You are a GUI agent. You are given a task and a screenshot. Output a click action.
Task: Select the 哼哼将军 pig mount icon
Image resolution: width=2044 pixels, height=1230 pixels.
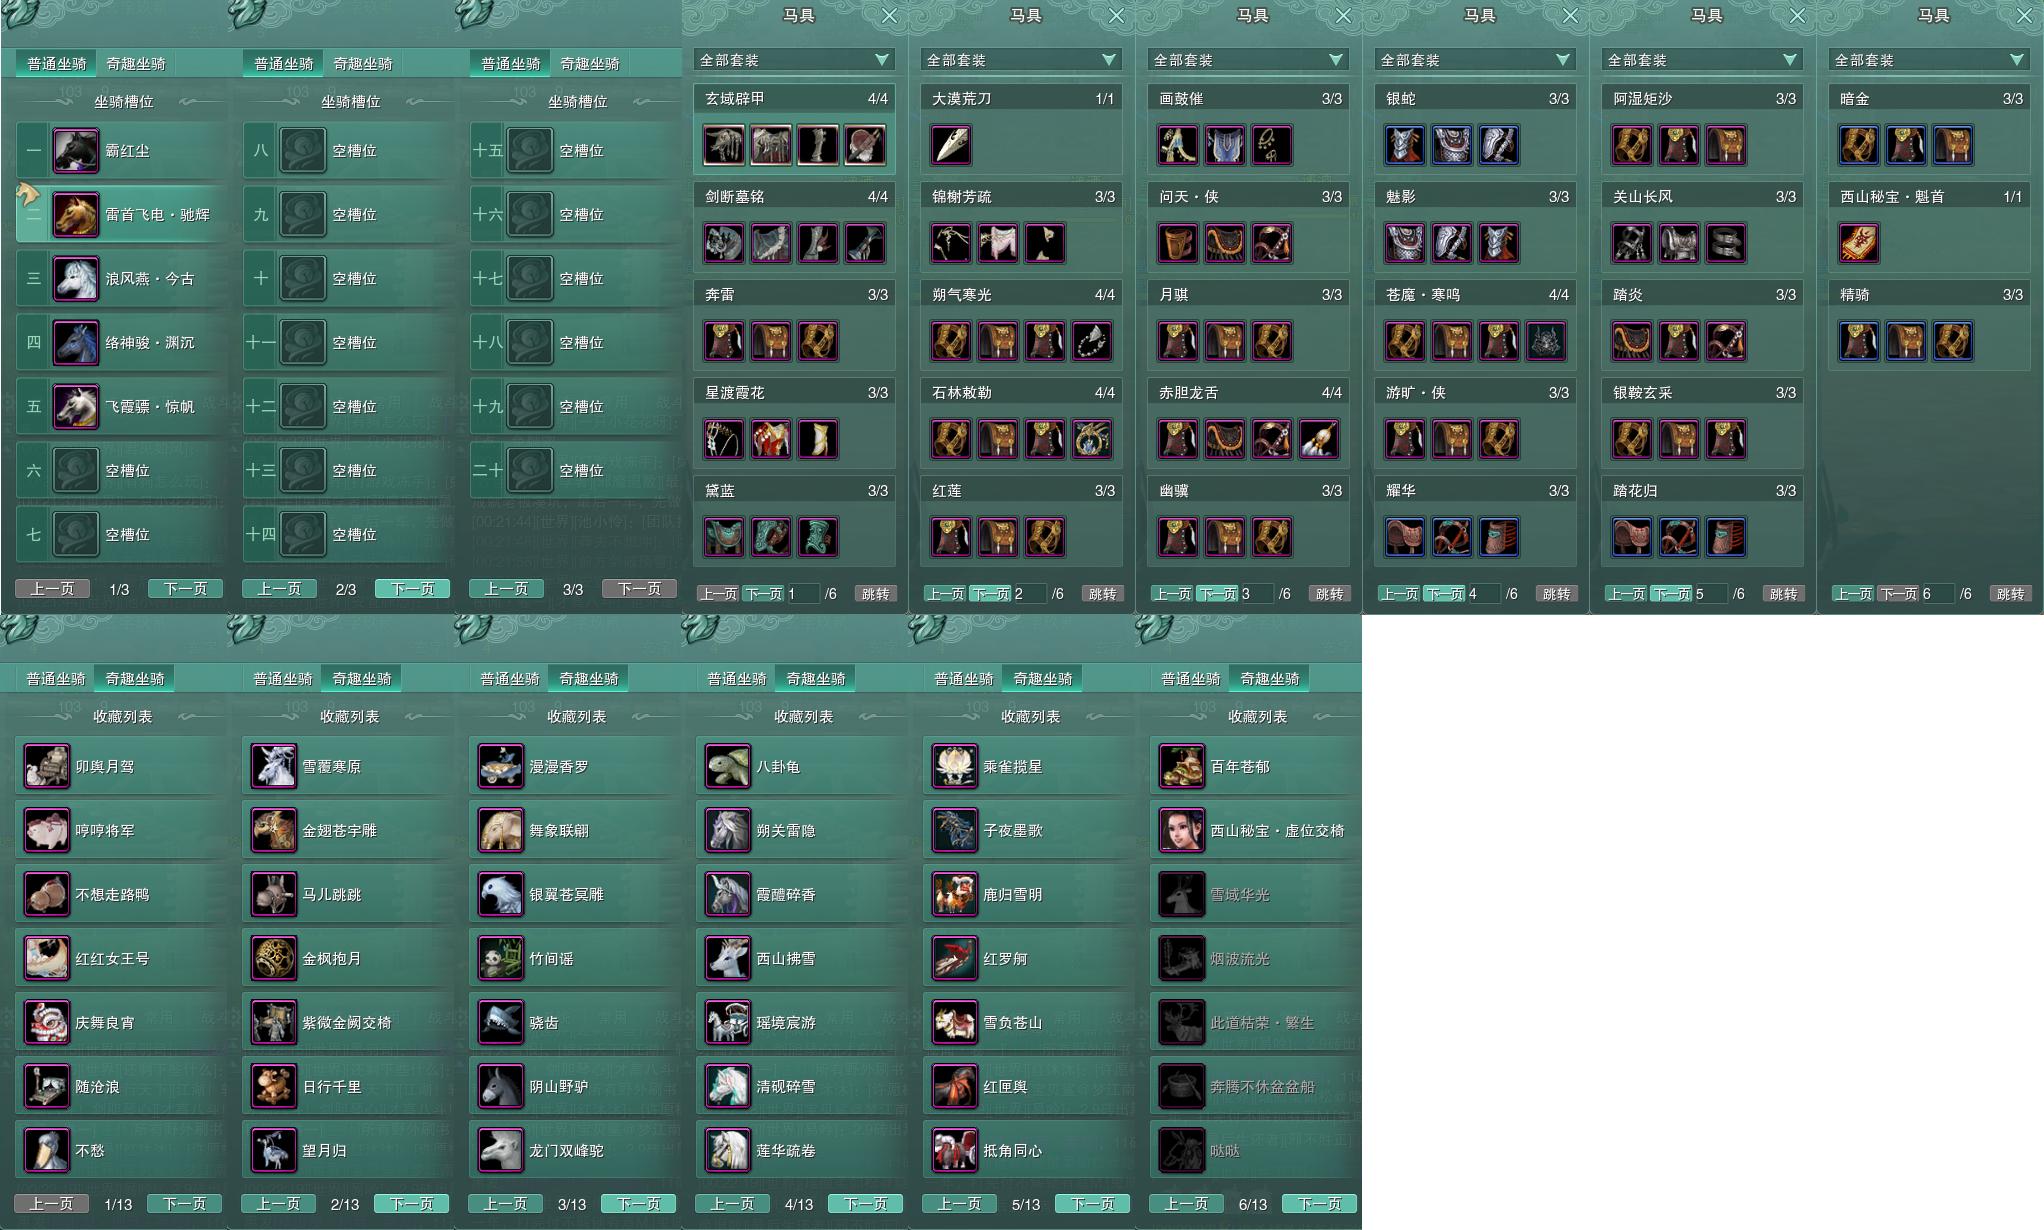coord(47,831)
